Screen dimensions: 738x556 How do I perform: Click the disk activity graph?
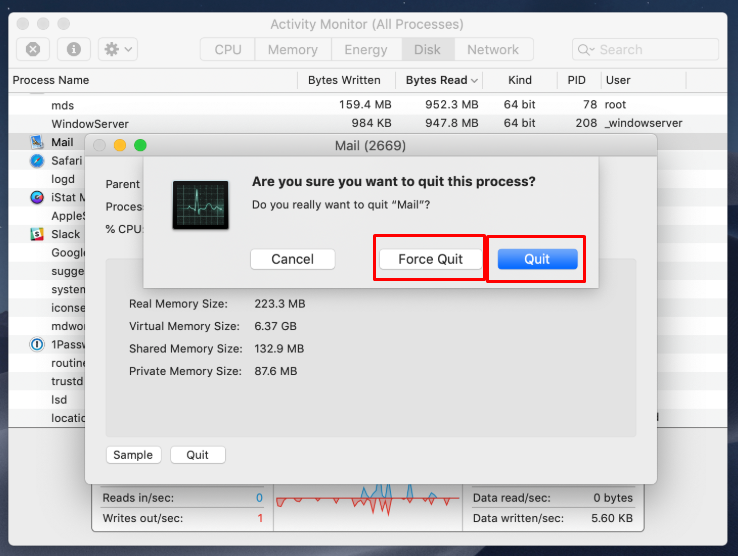coord(368,506)
